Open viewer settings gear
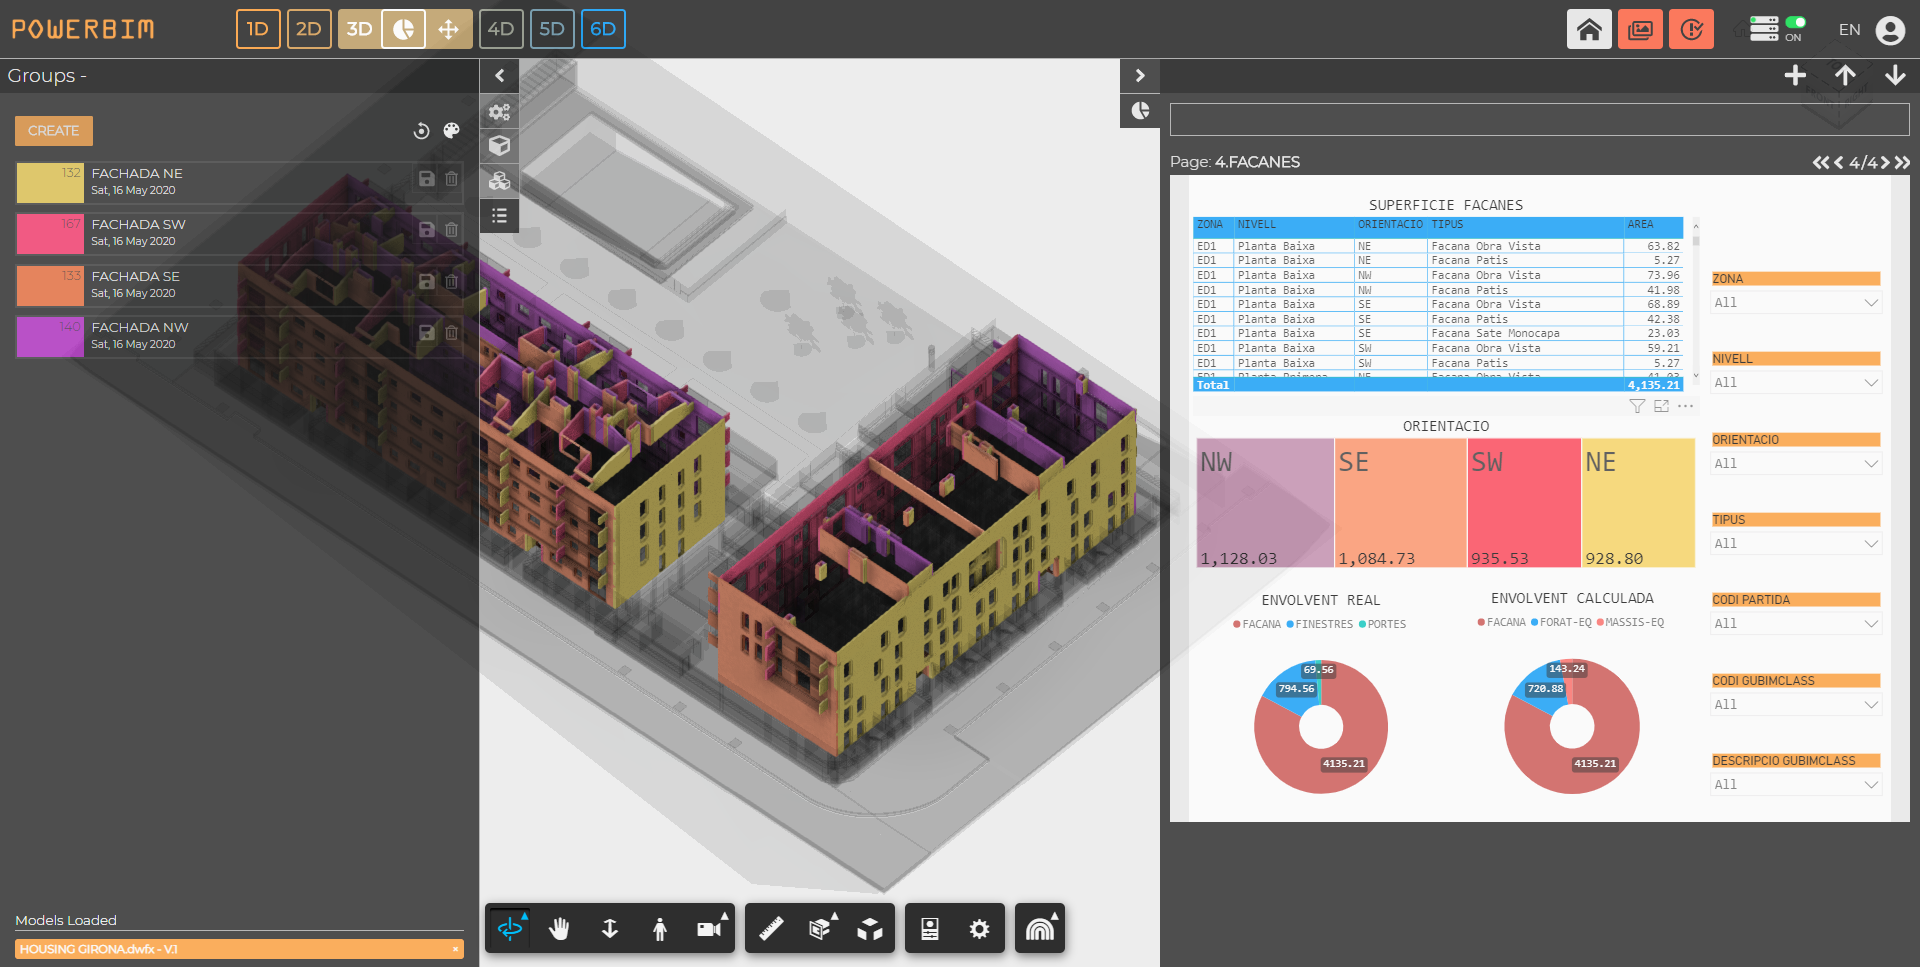1920x967 pixels. [980, 929]
